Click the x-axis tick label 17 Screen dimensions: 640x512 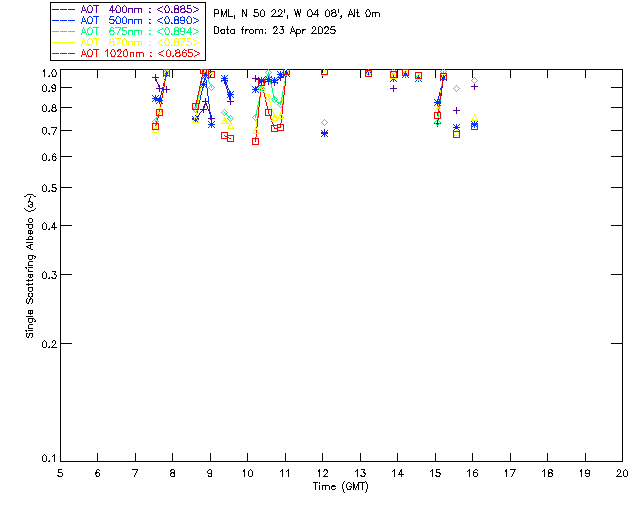[510, 473]
